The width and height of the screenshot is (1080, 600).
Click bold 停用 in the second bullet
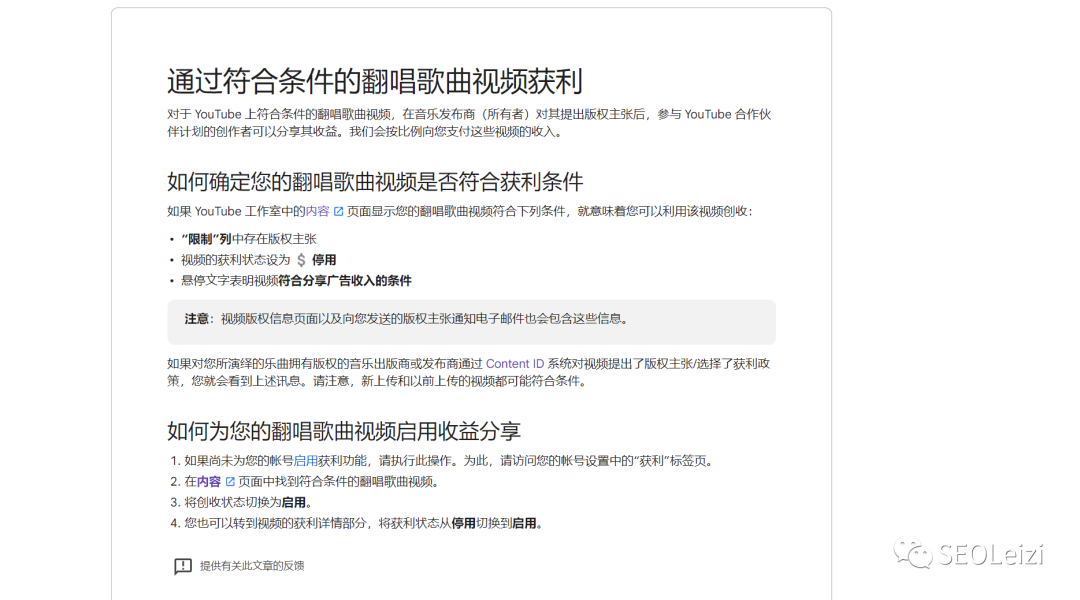click(324, 260)
